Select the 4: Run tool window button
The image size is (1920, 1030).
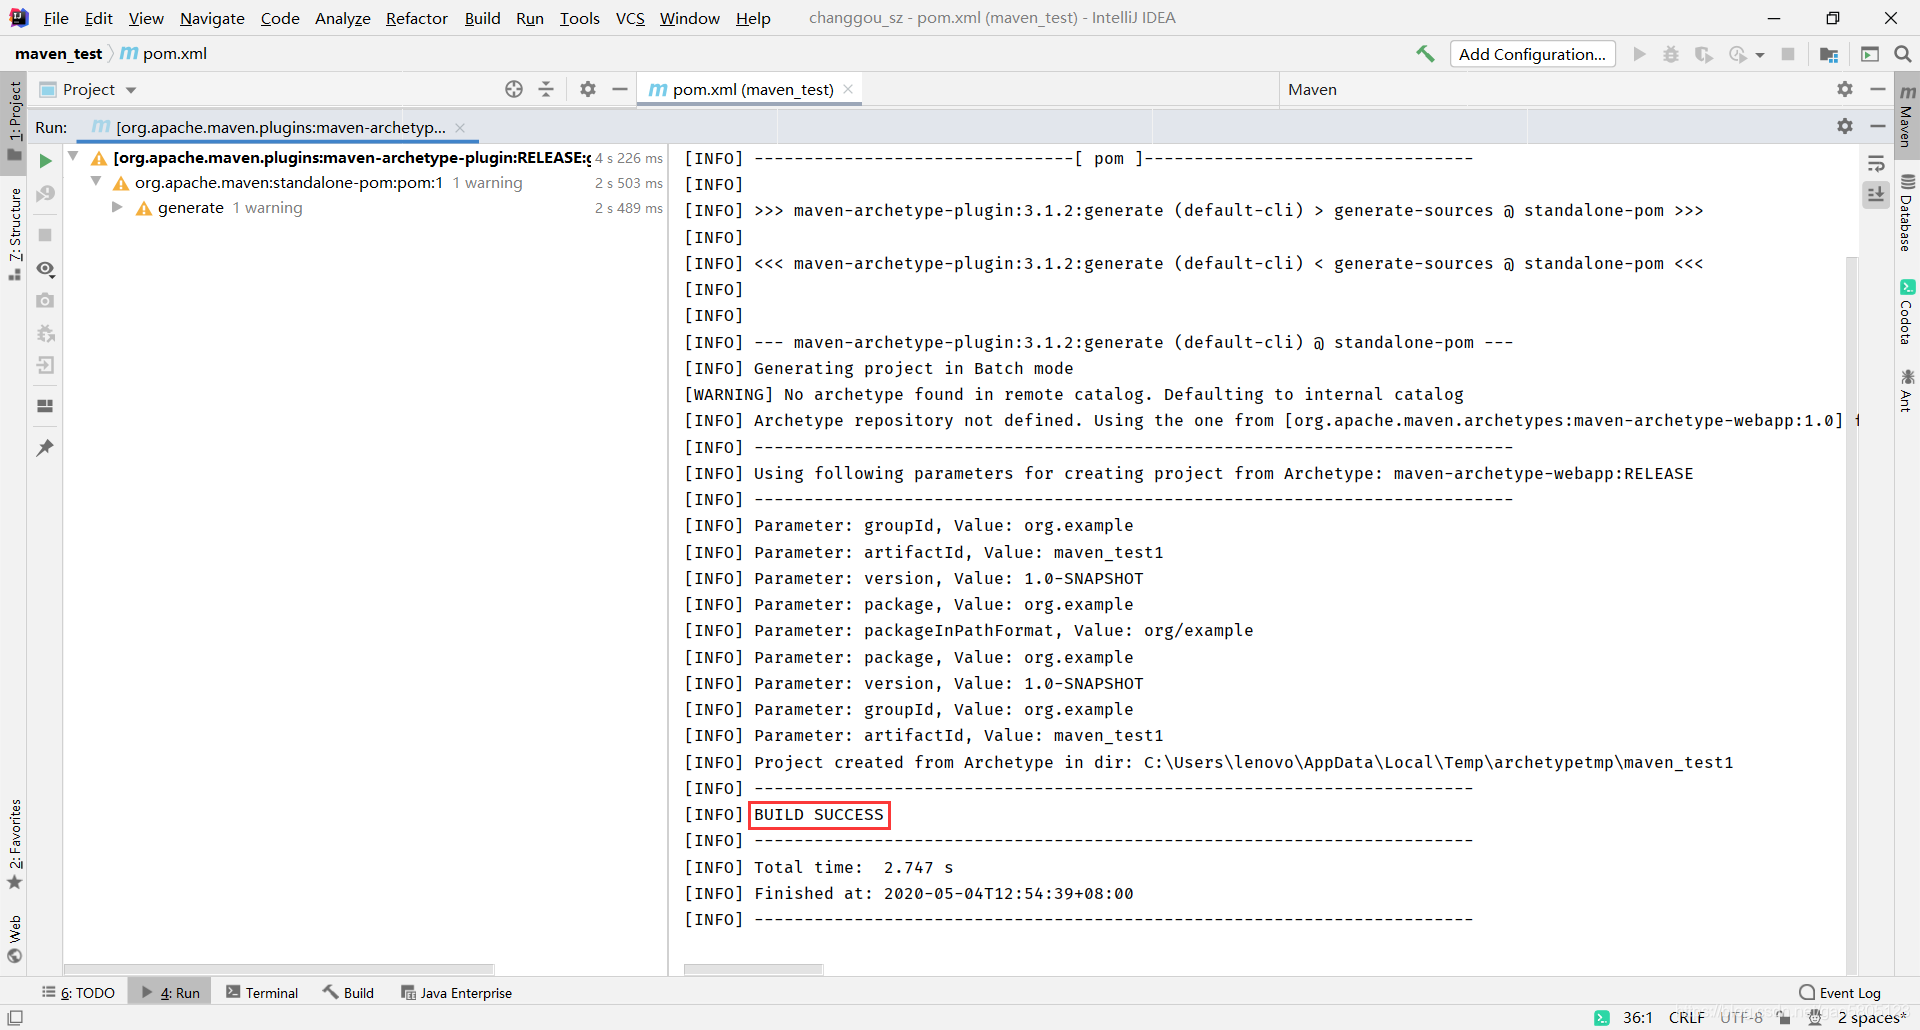point(170,992)
